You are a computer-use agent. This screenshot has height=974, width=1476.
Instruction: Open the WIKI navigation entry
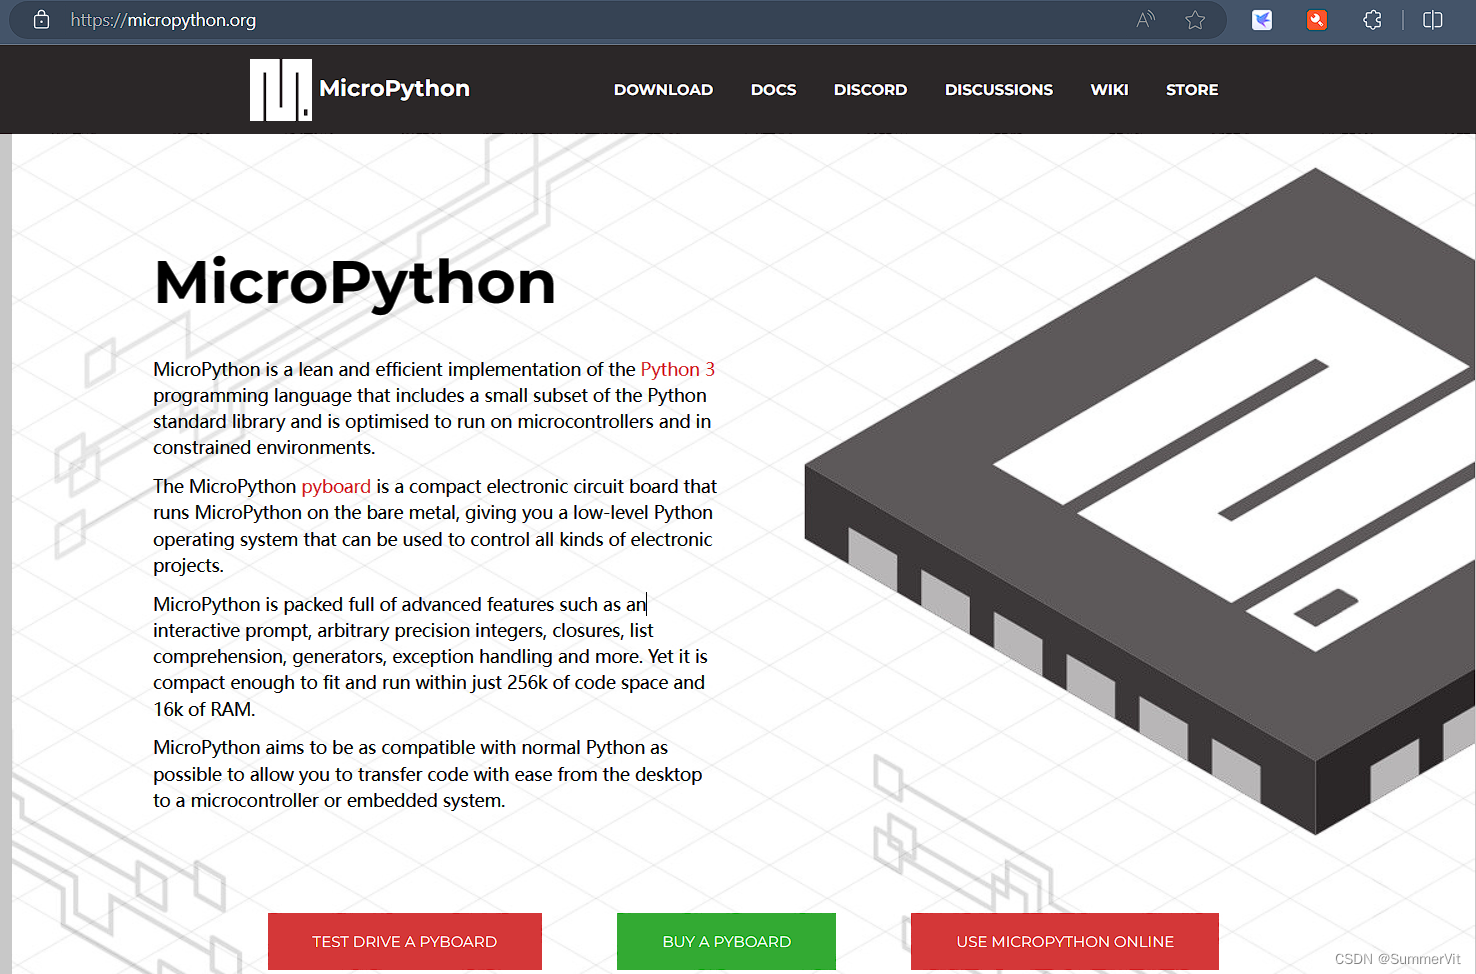click(1109, 89)
